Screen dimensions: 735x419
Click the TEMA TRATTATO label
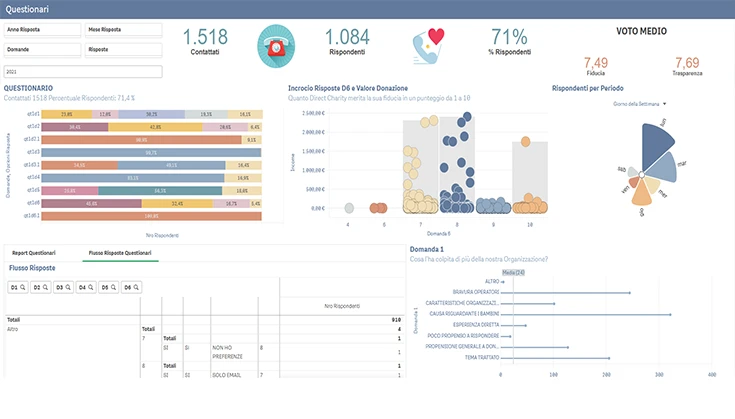[x=482, y=358]
